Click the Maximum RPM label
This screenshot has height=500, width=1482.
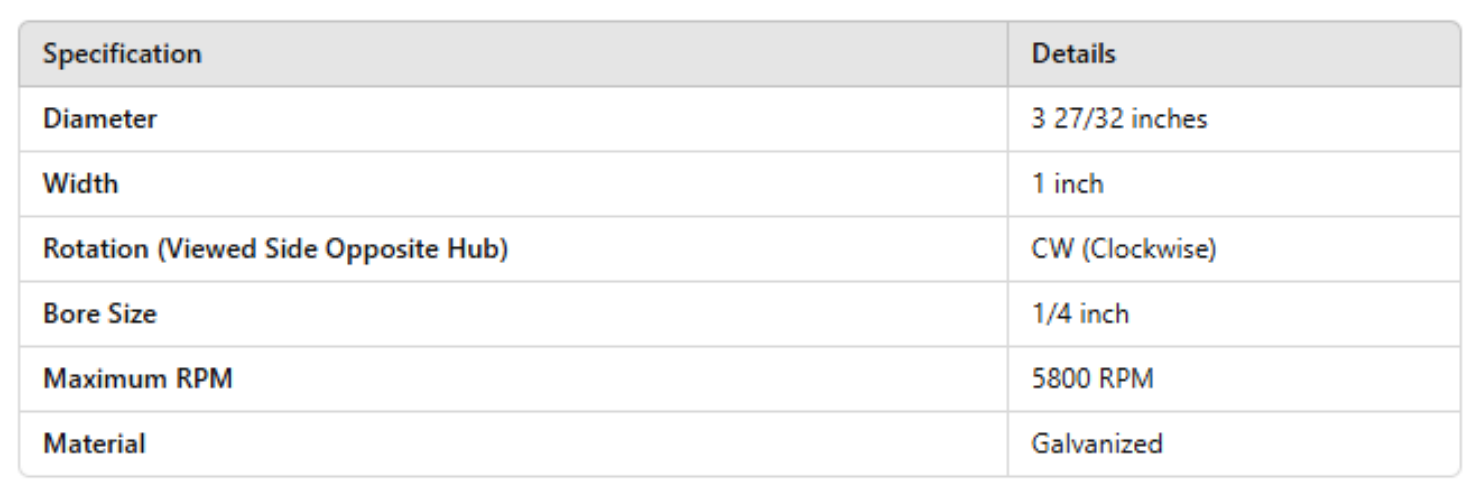click(x=138, y=379)
